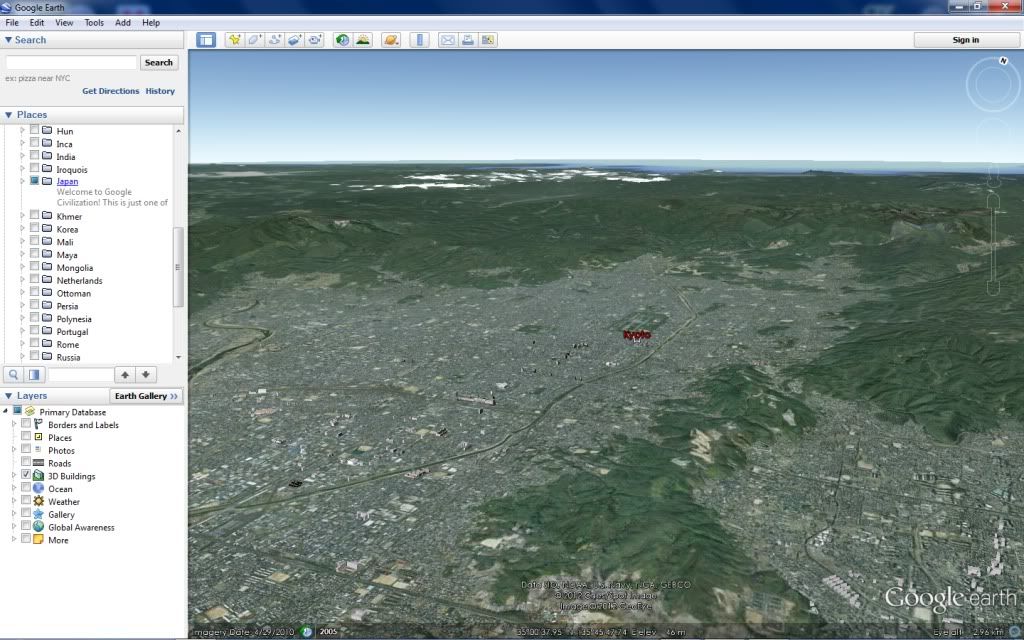Click the Sign in button
This screenshot has height=640, width=1024.
pos(965,40)
